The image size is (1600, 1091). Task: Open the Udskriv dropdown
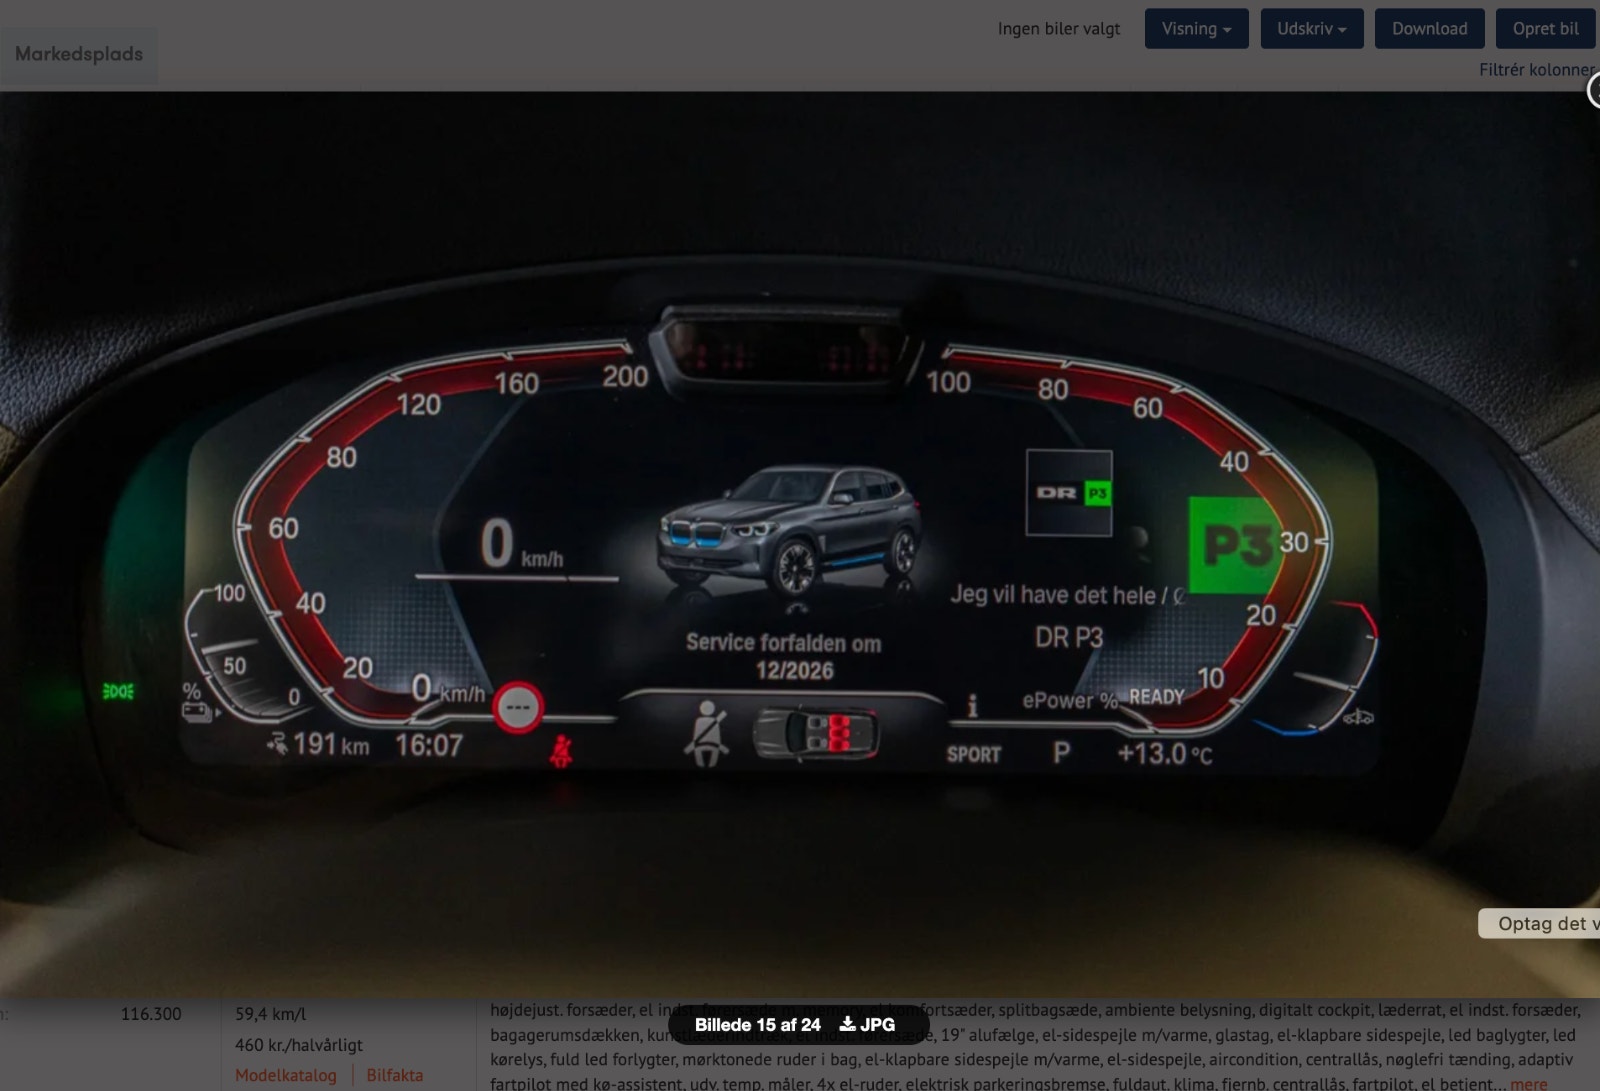tap(1311, 29)
